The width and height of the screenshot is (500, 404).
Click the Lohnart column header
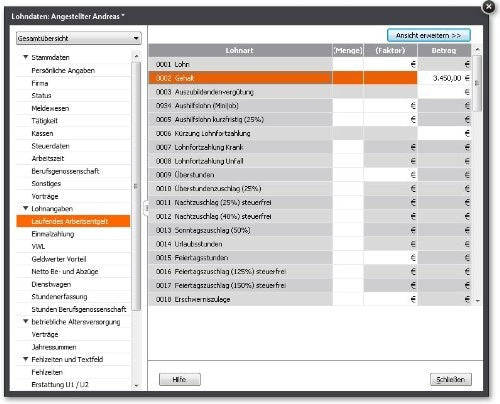pos(240,50)
